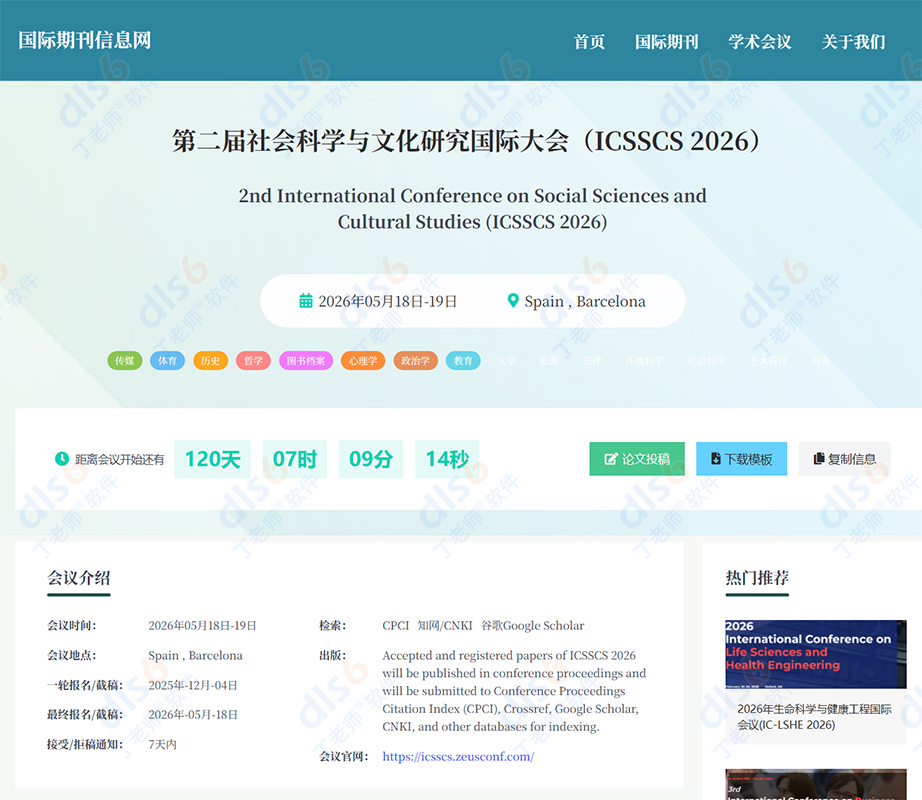Click the download icon inside 下载模板
The height and width of the screenshot is (800, 922).
tap(716, 458)
